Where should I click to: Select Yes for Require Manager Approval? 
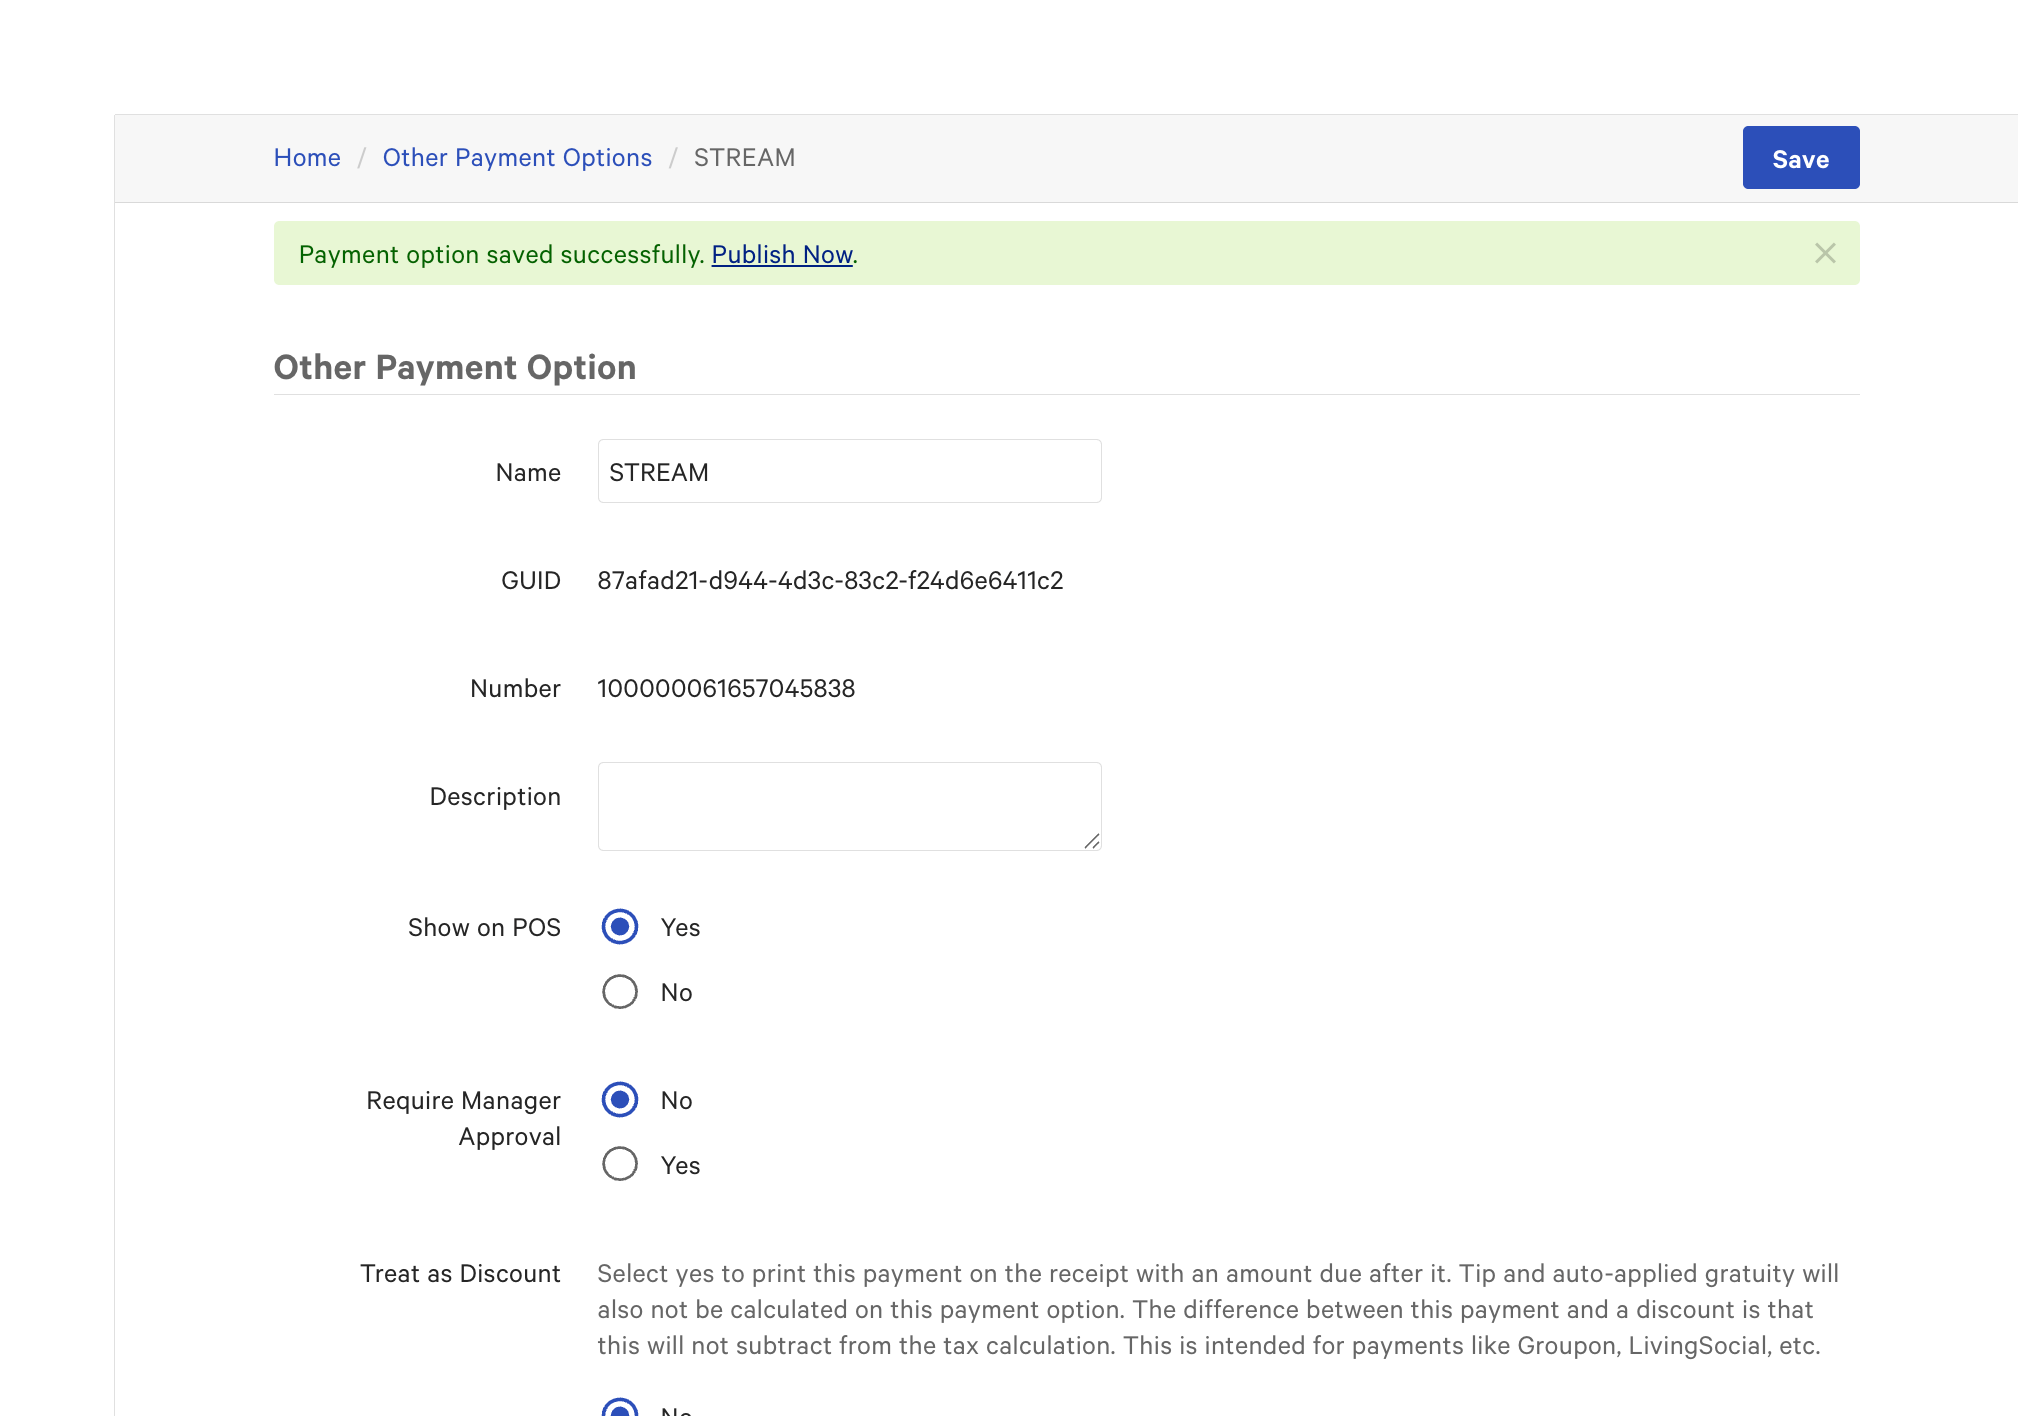point(620,1164)
